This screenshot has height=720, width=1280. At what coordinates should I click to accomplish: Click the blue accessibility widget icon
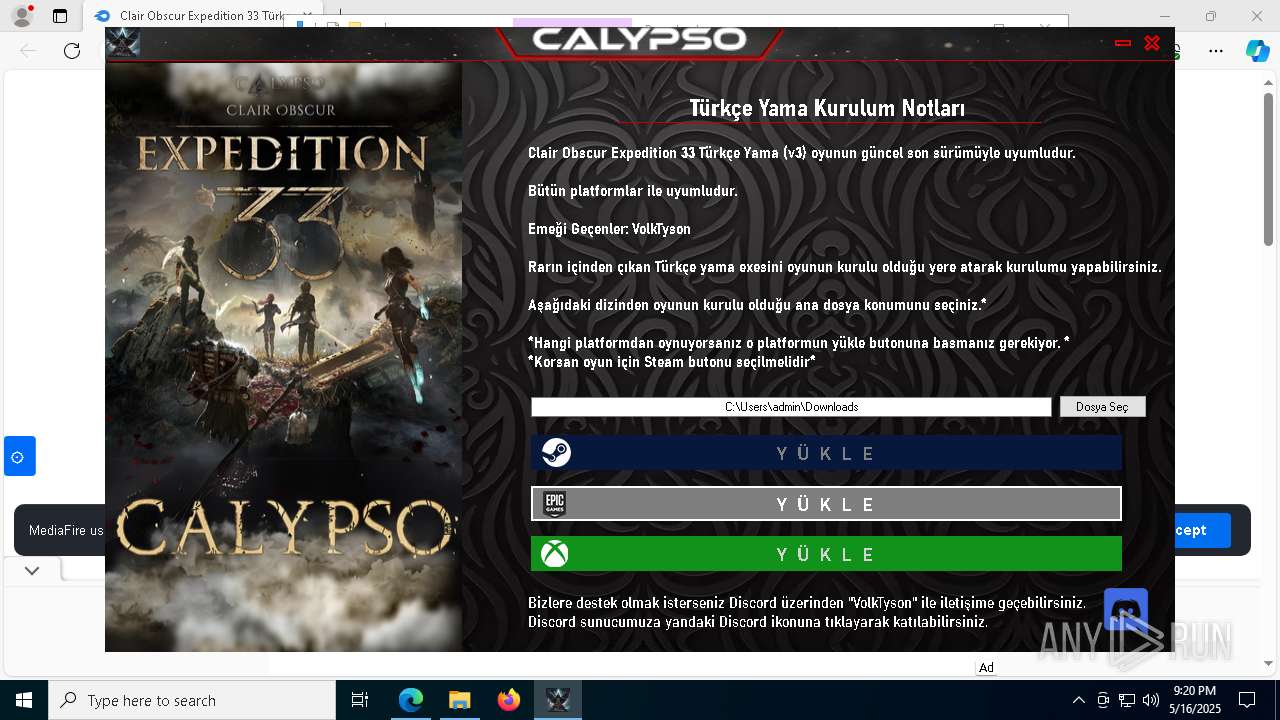[19, 456]
